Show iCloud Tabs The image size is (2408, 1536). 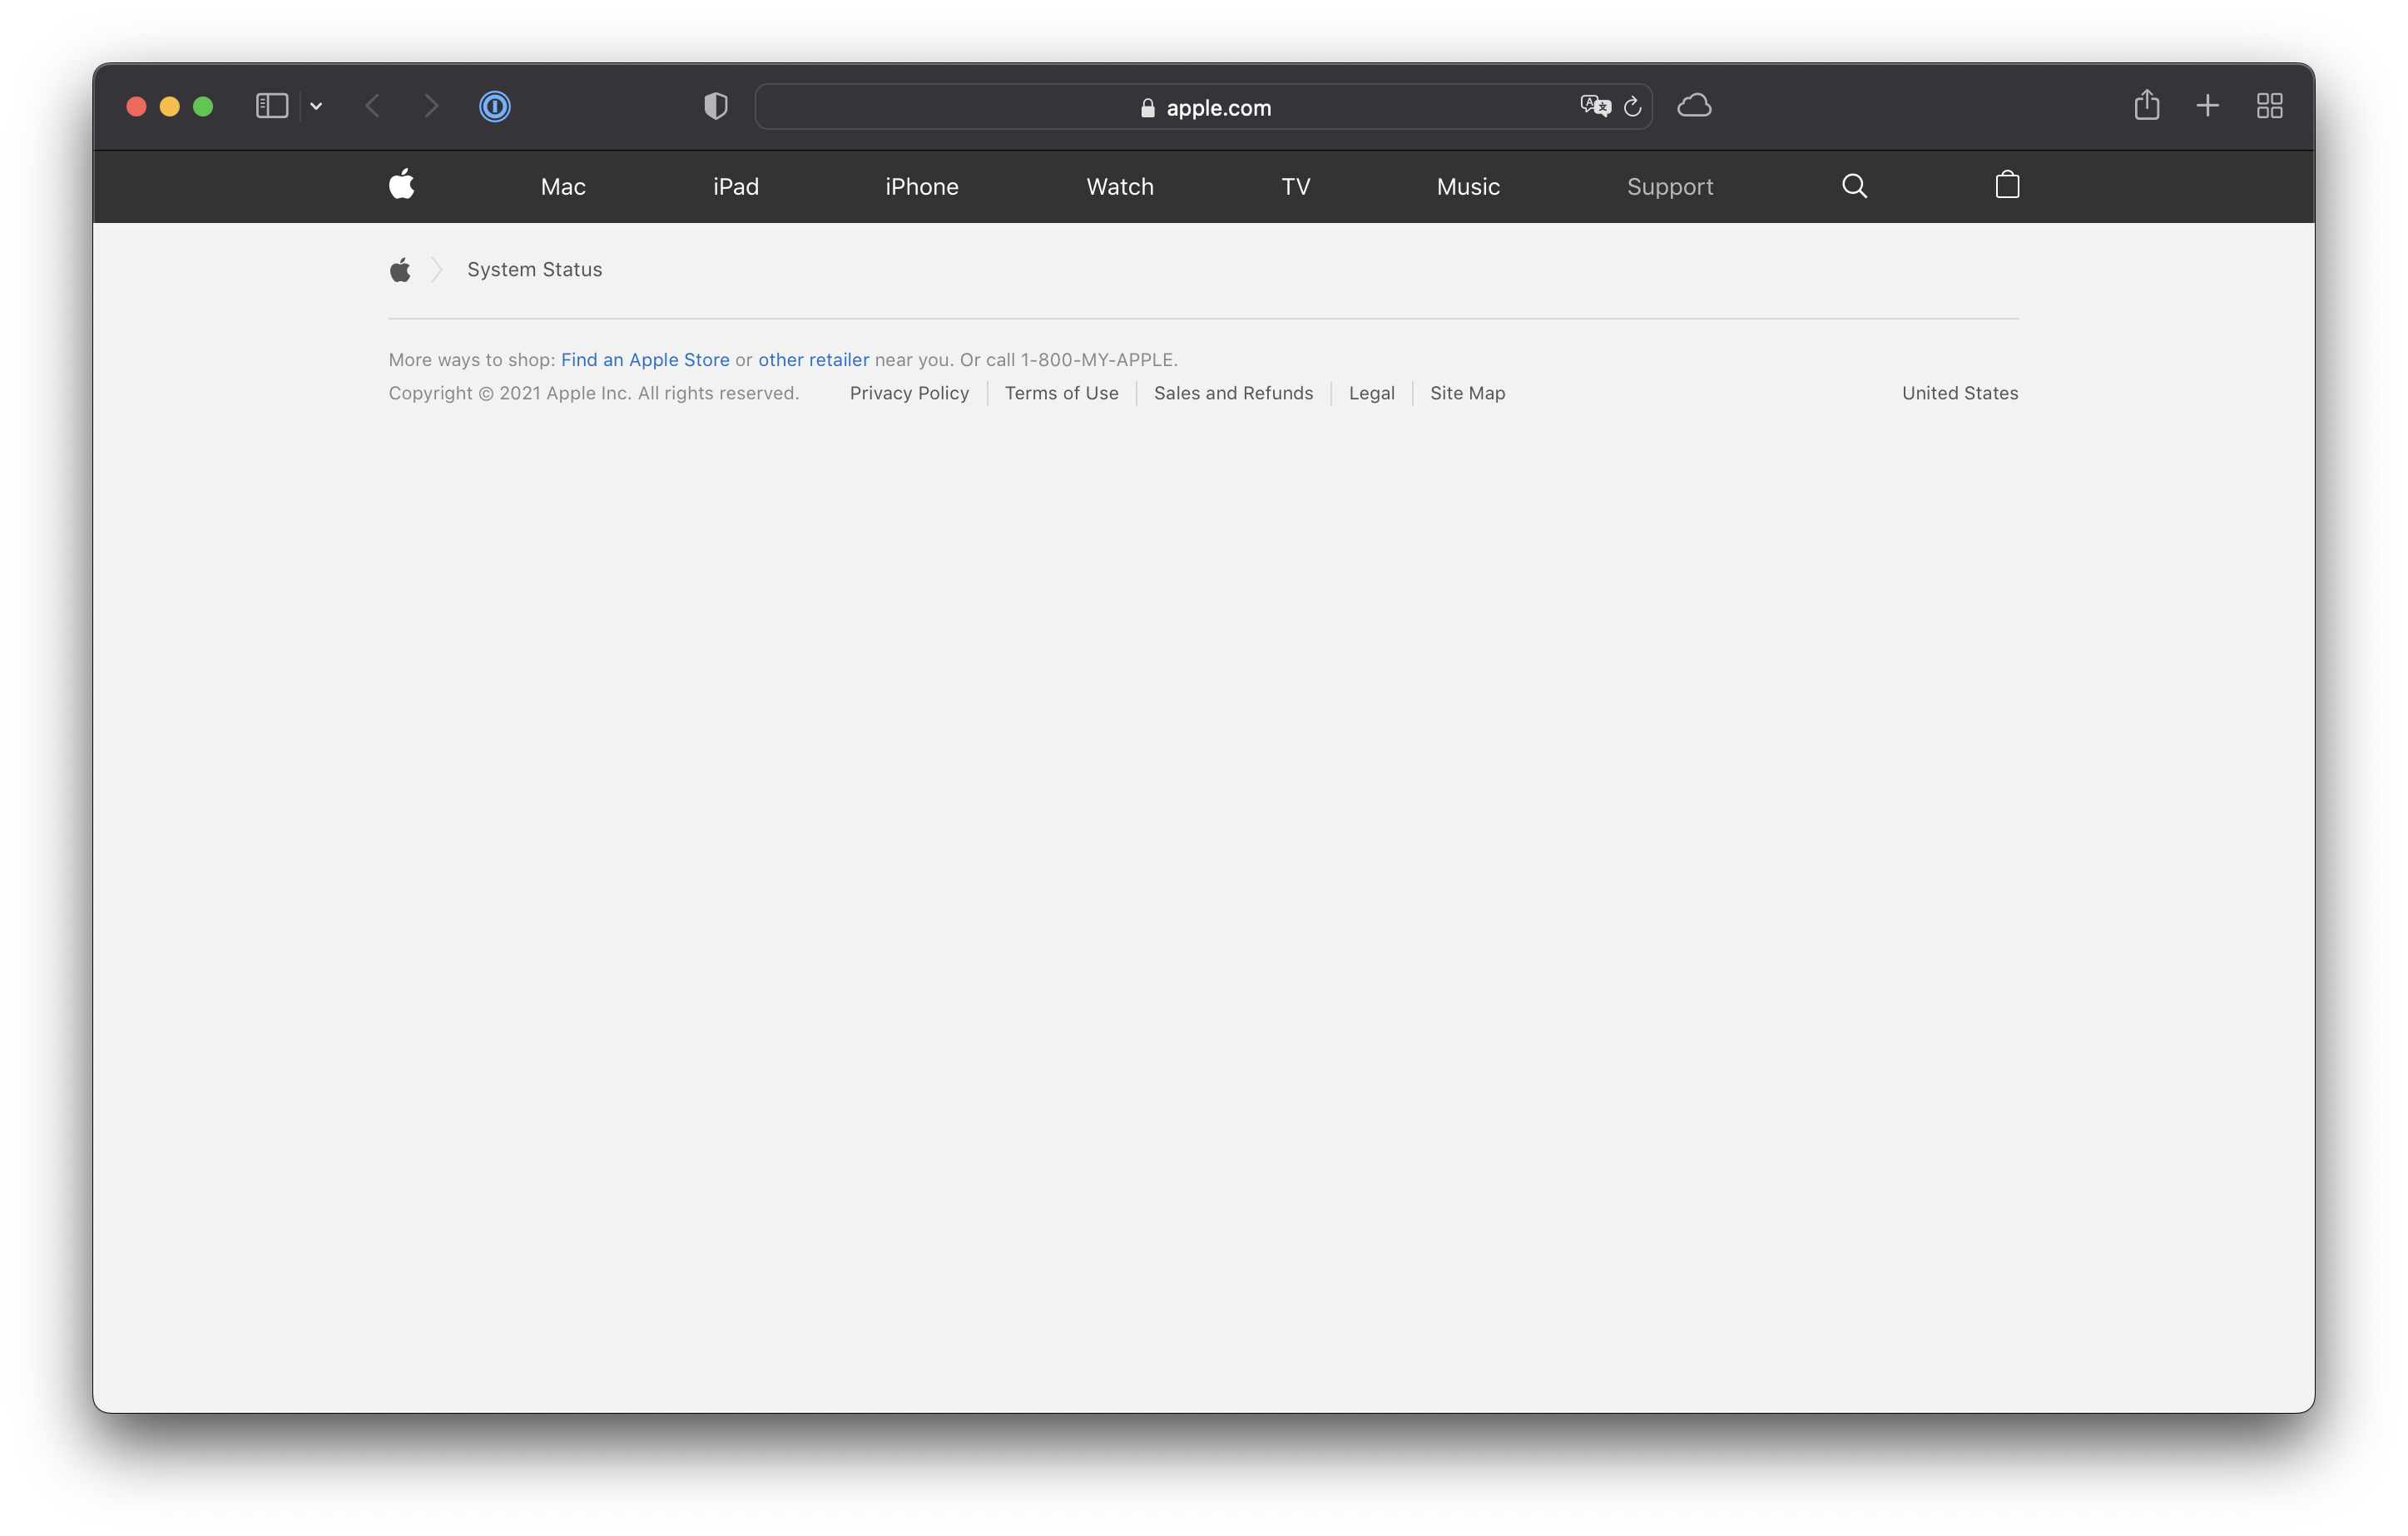1695,106
